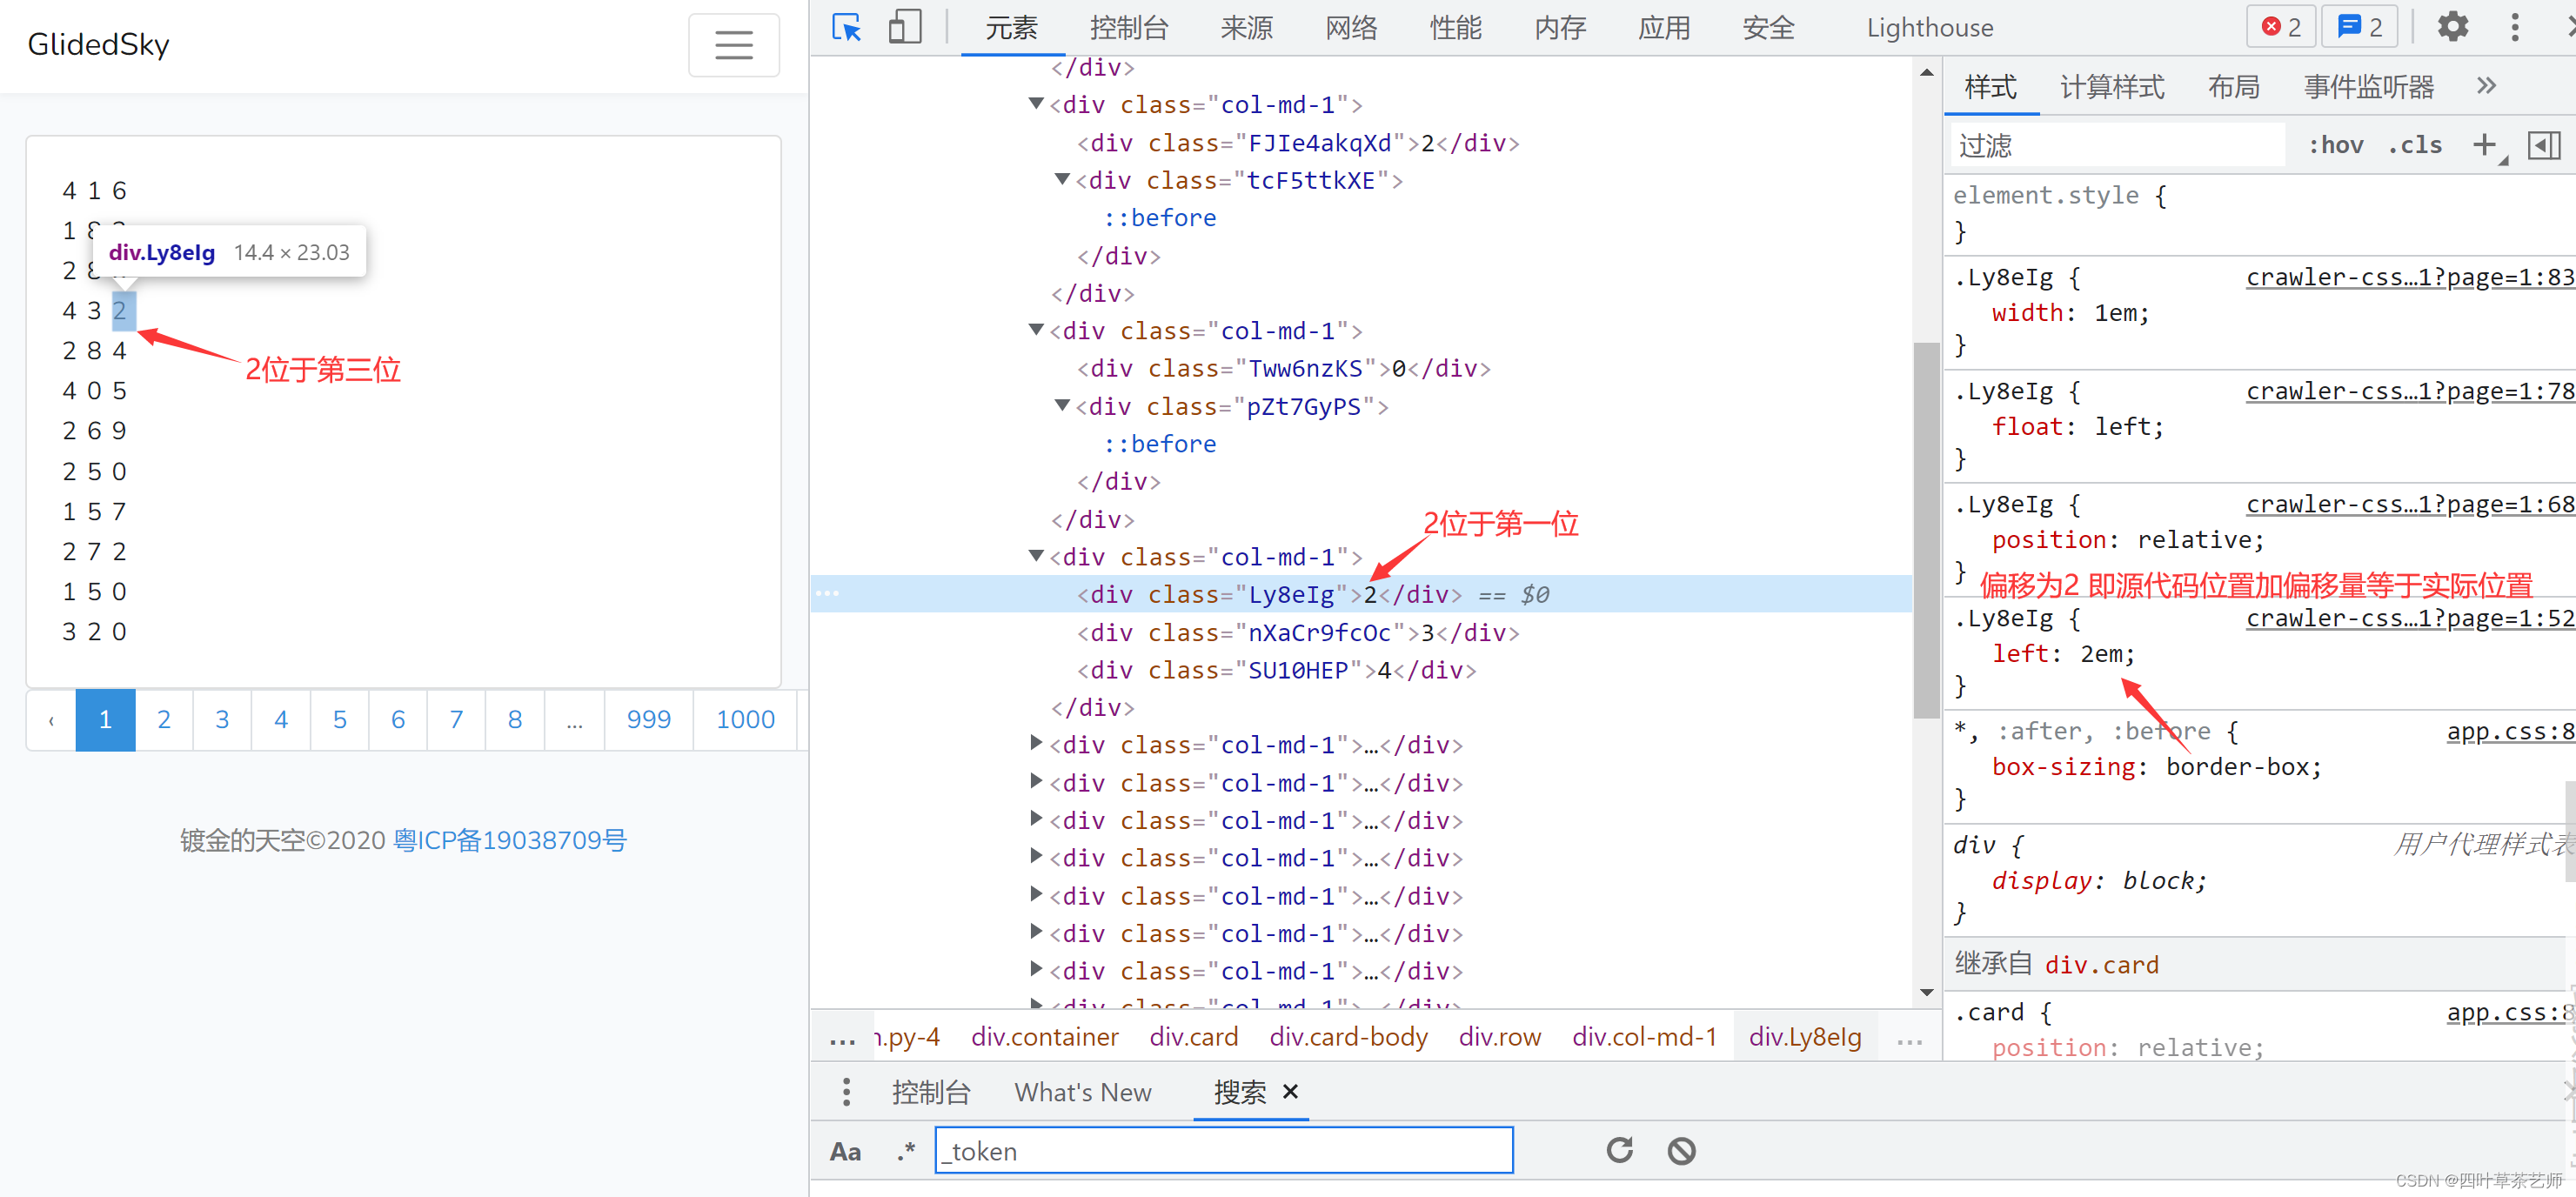Click the _token search input field
2576x1197 pixels.
1223,1150
